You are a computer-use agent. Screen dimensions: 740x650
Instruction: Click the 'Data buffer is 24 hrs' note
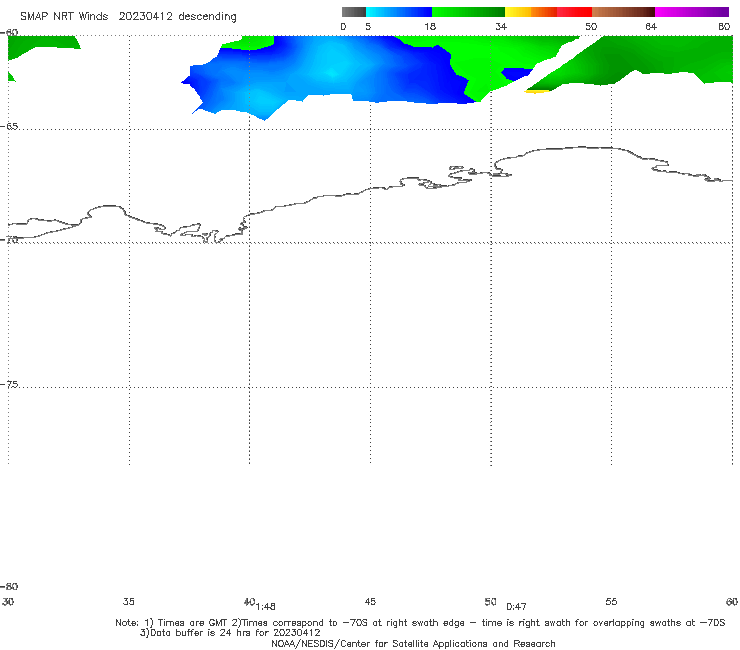[x=230, y=633]
